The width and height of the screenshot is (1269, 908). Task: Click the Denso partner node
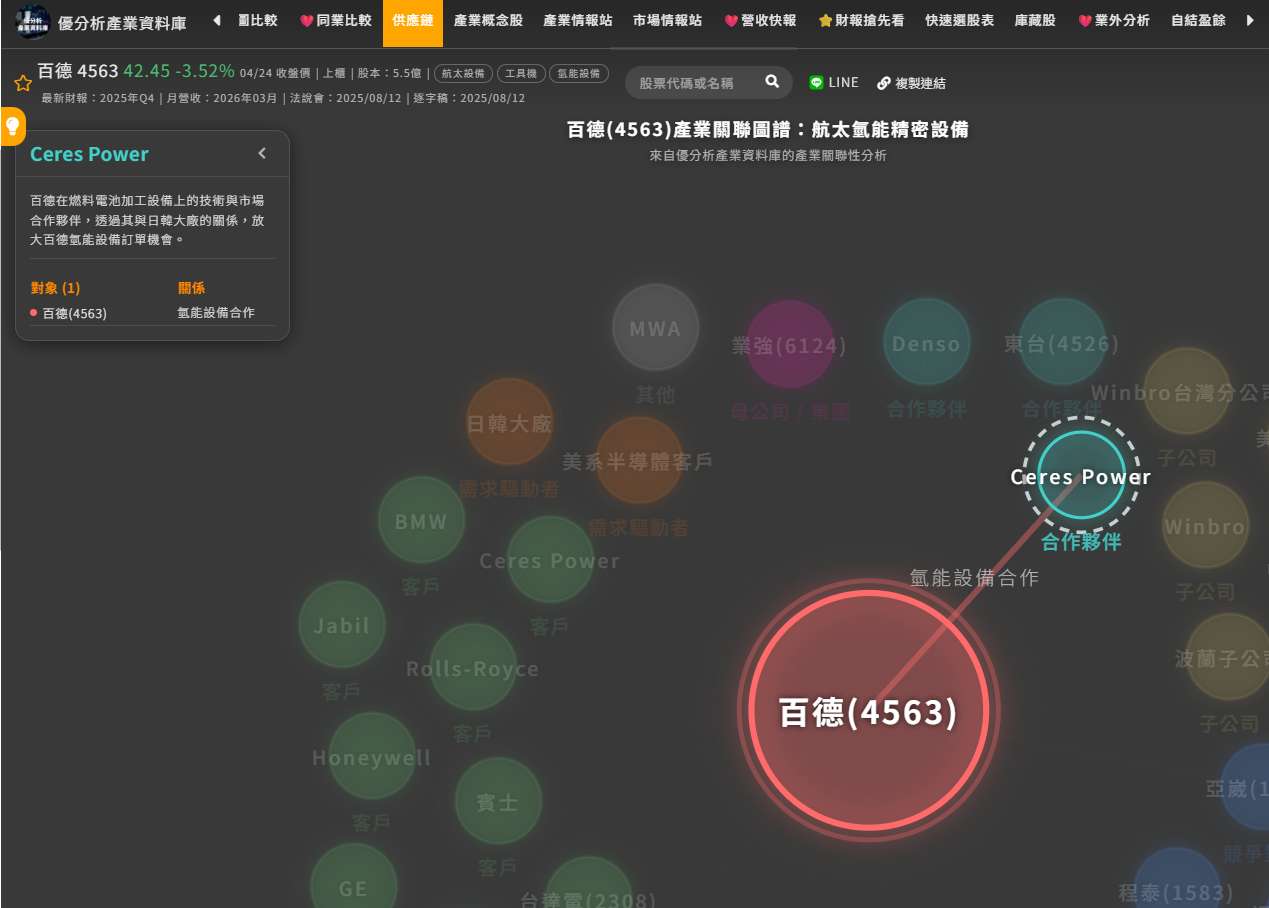tap(926, 343)
